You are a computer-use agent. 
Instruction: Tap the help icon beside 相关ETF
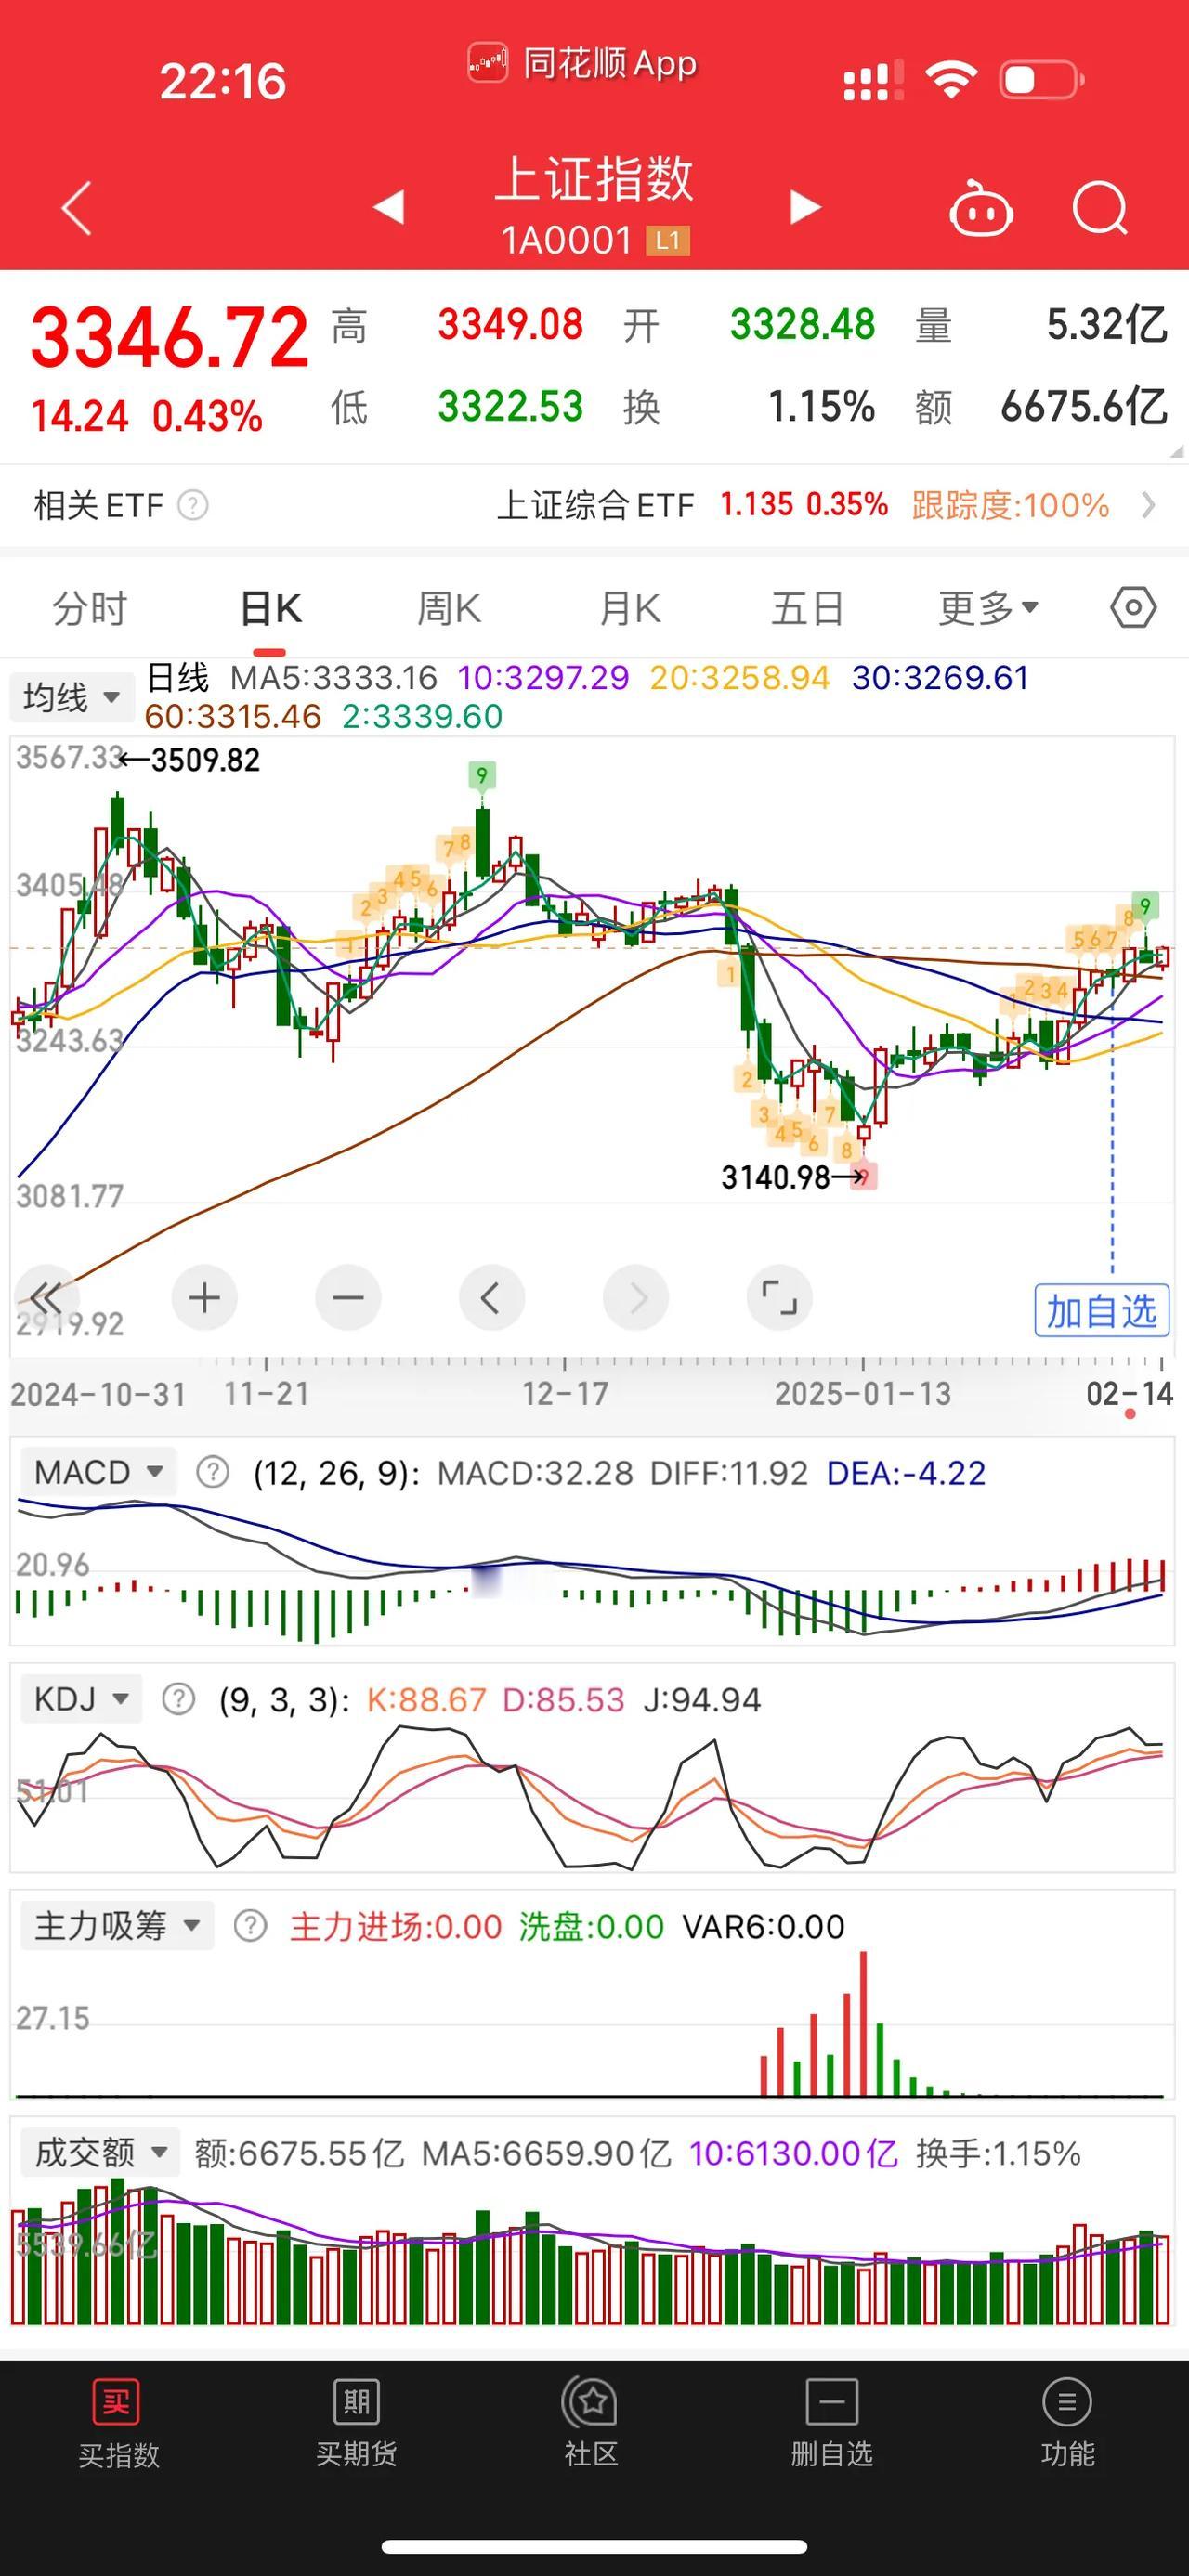(193, 505)
